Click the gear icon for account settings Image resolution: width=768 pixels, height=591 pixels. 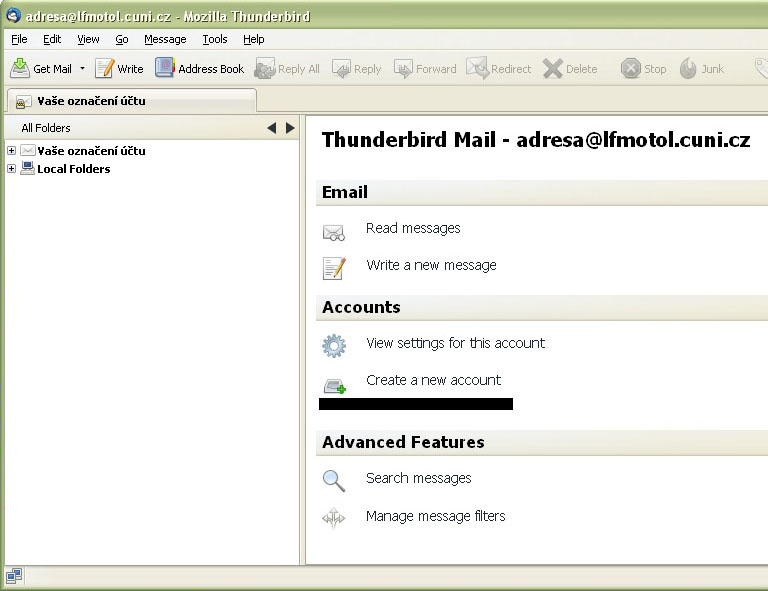(334, 346)
